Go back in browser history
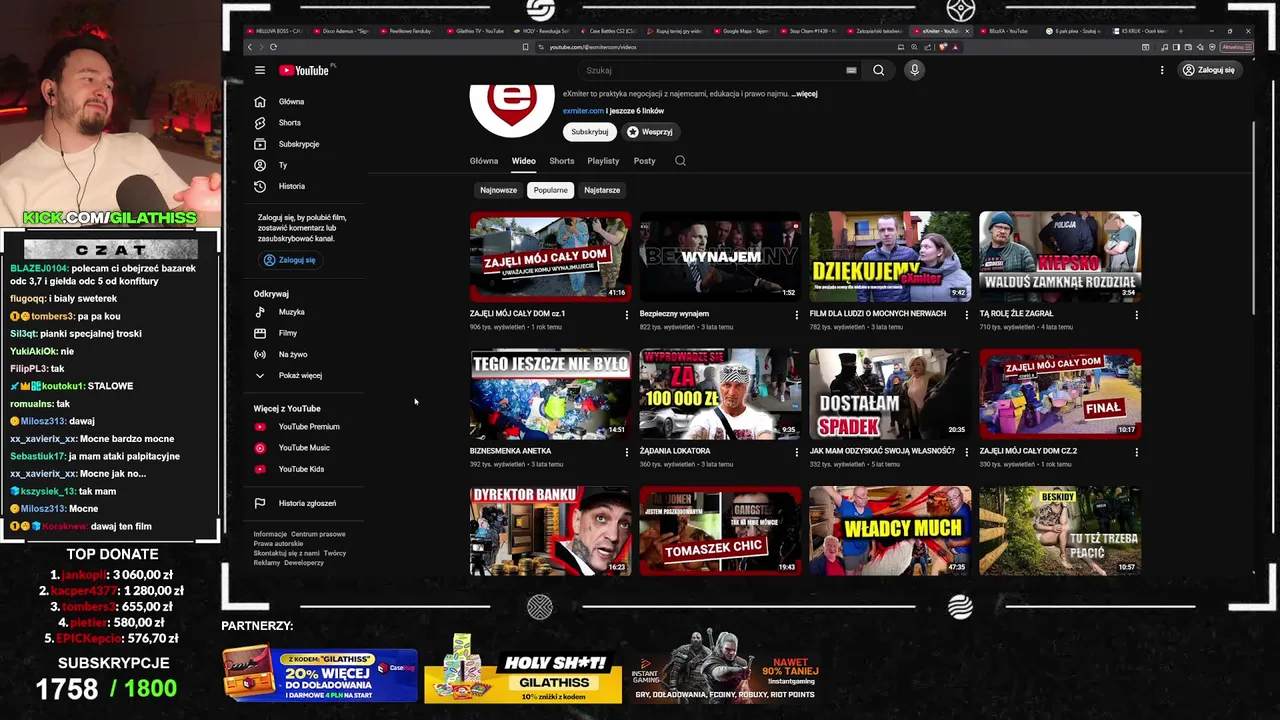This screenshot has width=1280, height=720. click(x=250, y=46)
